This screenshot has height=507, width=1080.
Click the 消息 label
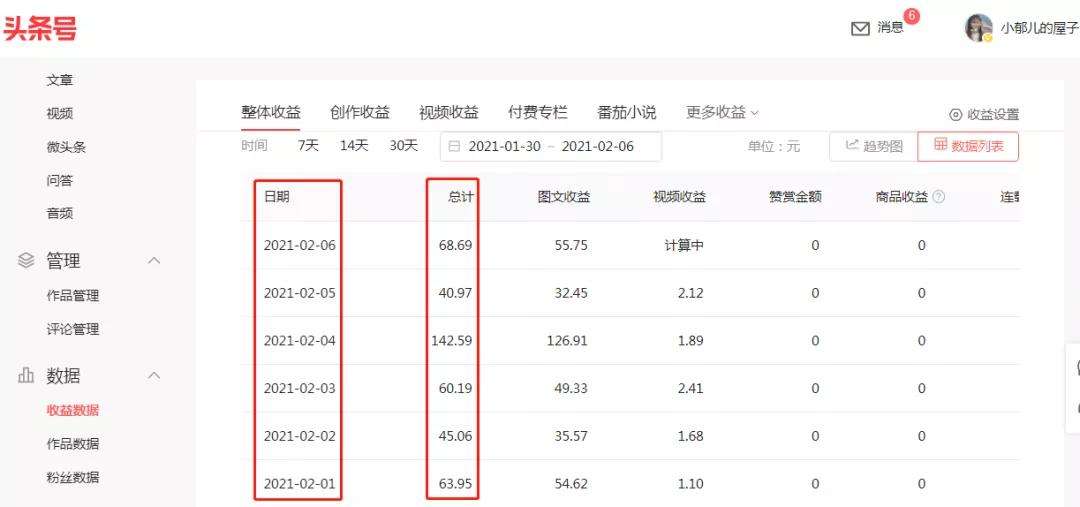pyautogui.click(x=890, y=28)
